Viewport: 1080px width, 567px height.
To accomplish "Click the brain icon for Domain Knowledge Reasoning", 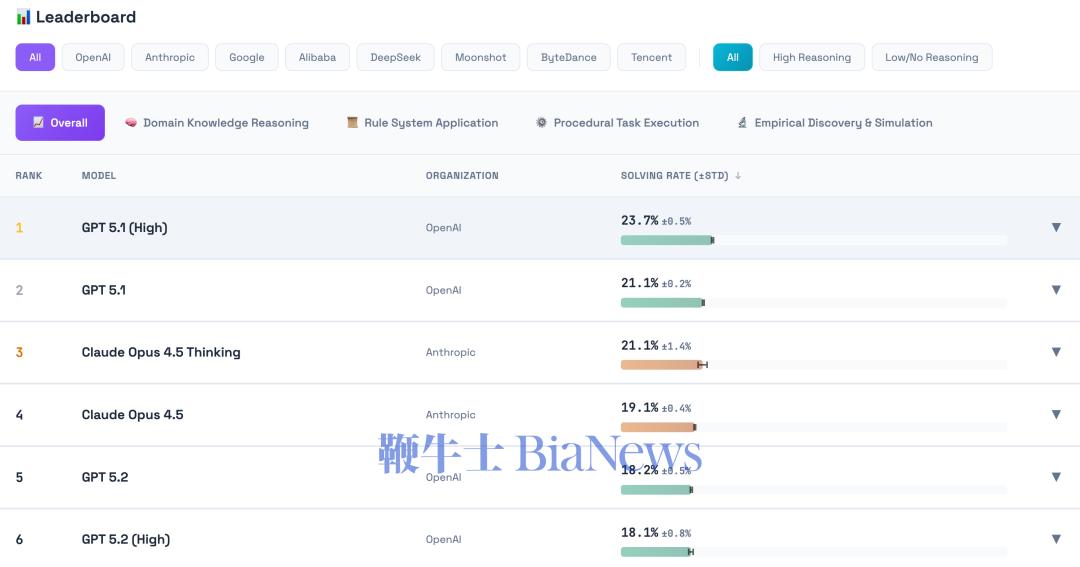I will coord(131,123).
